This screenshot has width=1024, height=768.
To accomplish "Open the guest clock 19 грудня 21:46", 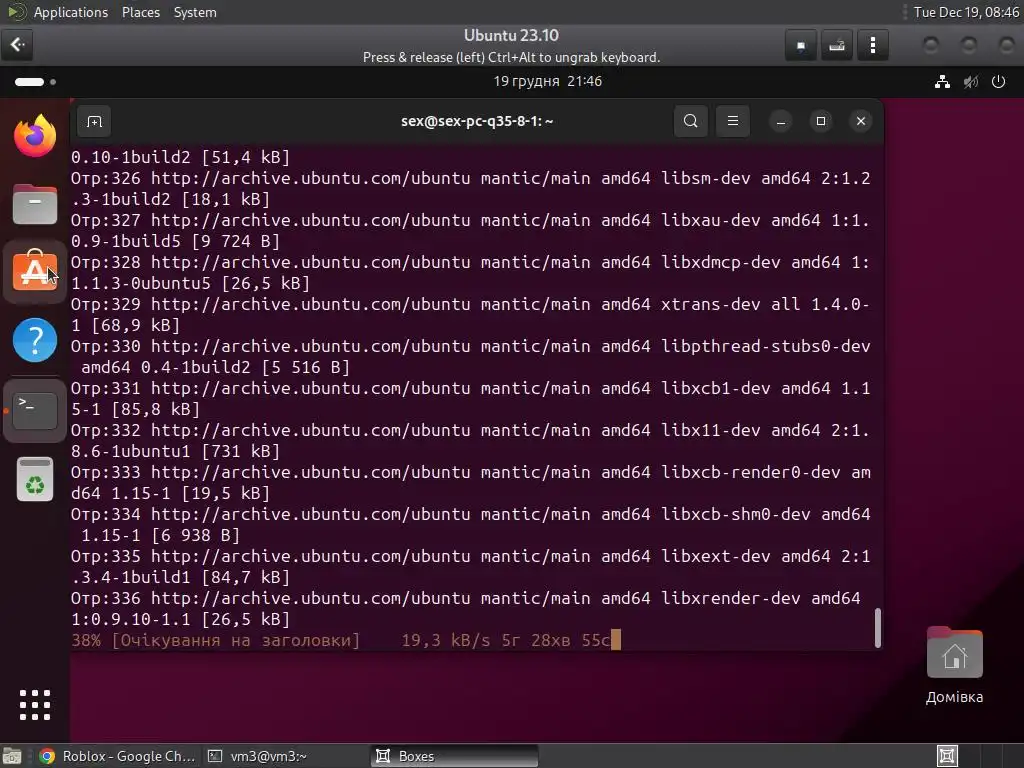I will click(547, 82).
